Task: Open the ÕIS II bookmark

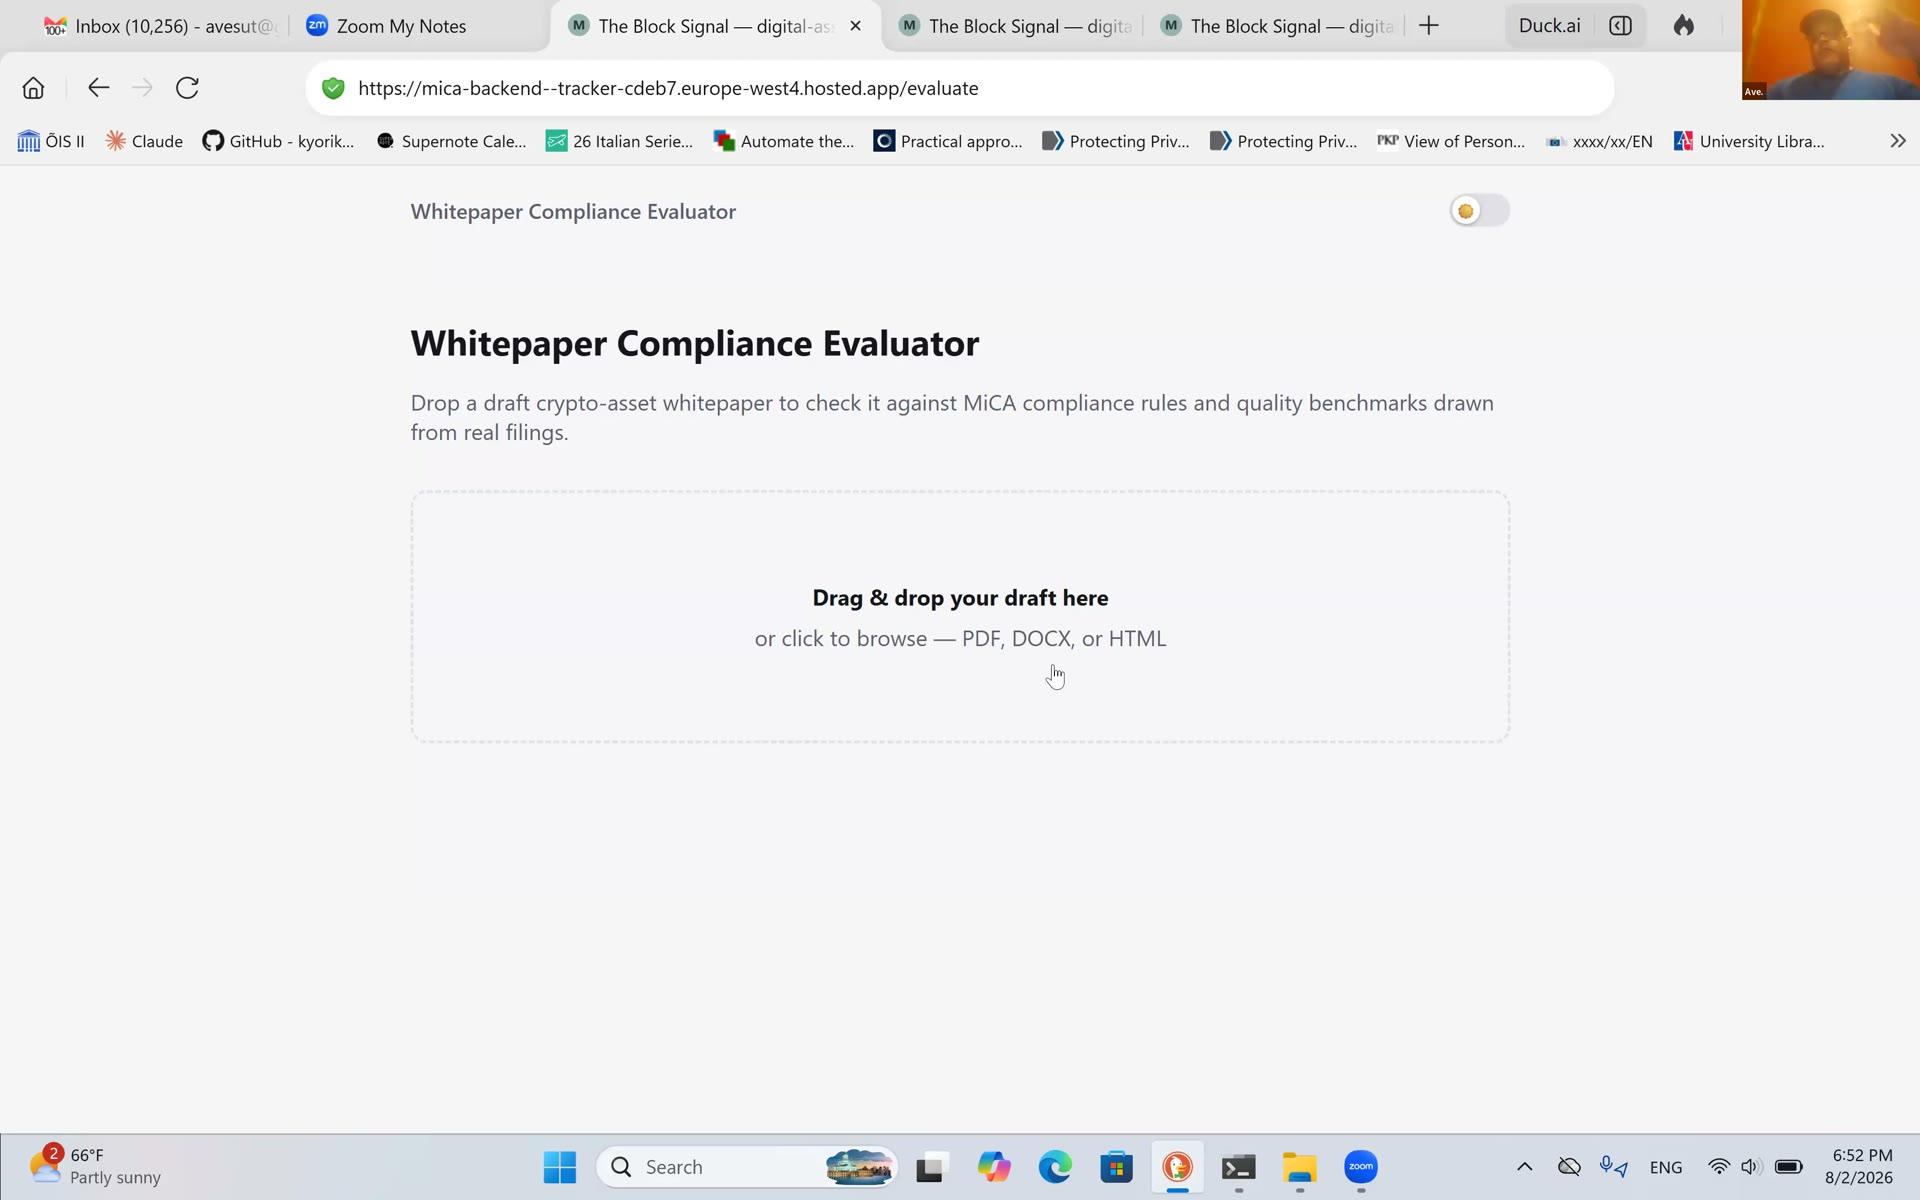Action: 51,141
